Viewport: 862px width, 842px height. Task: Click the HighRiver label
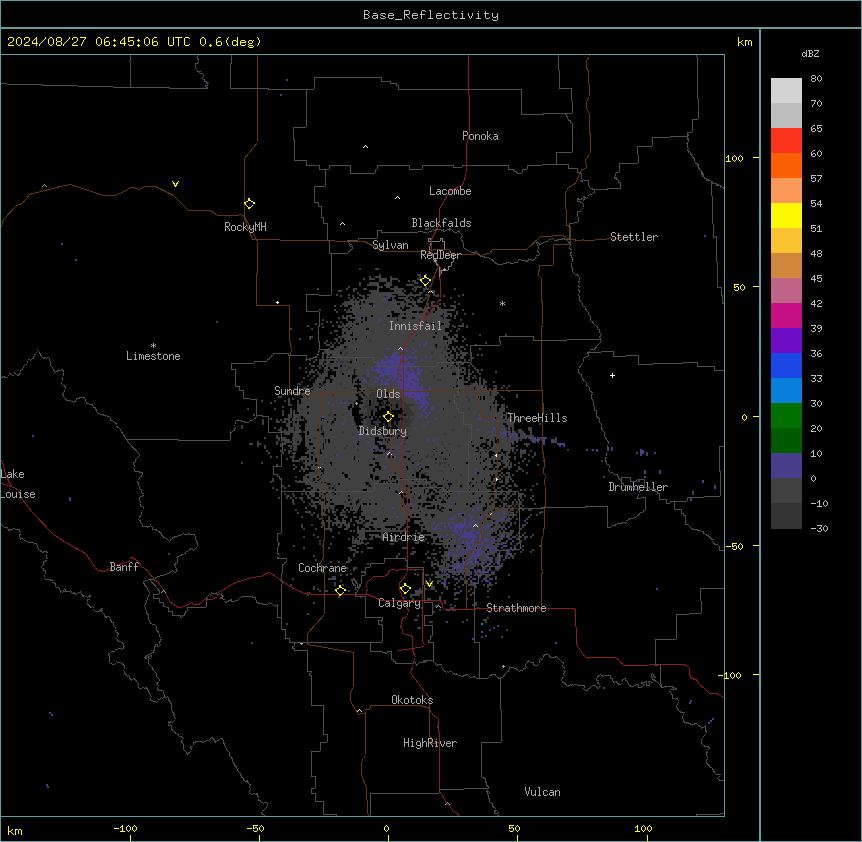click(x=430, y=743)
